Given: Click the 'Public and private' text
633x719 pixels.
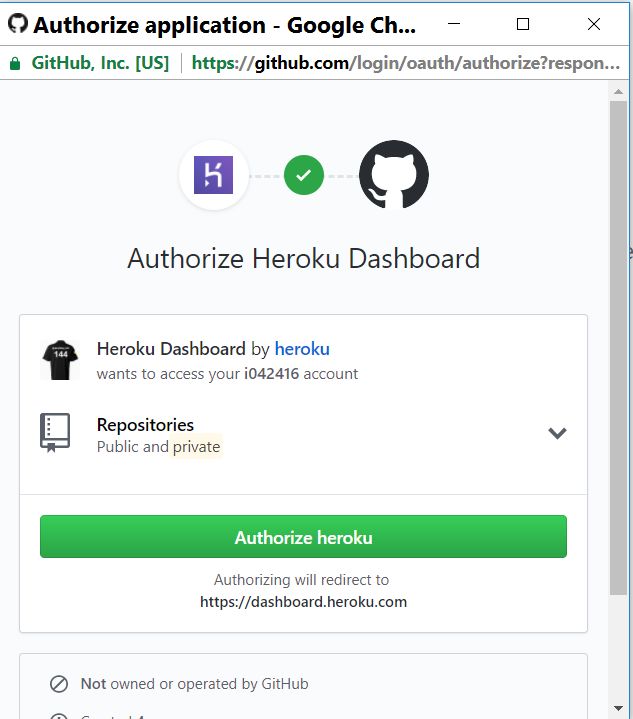Looking at the screenshot, I should point(159,447).
